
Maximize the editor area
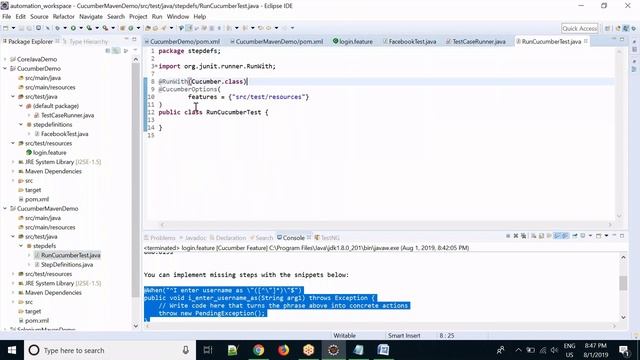pyautogui.click(x=622, y=40)
